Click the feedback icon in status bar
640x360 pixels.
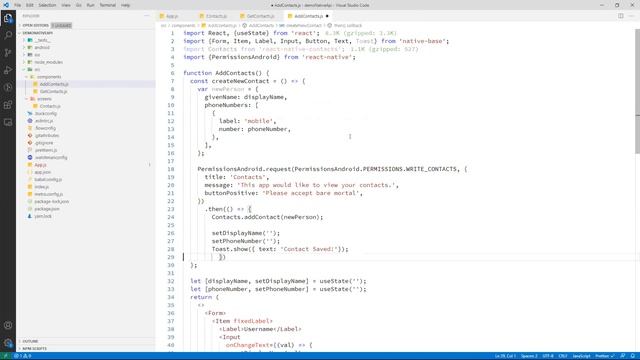click(x=623, y=356)
